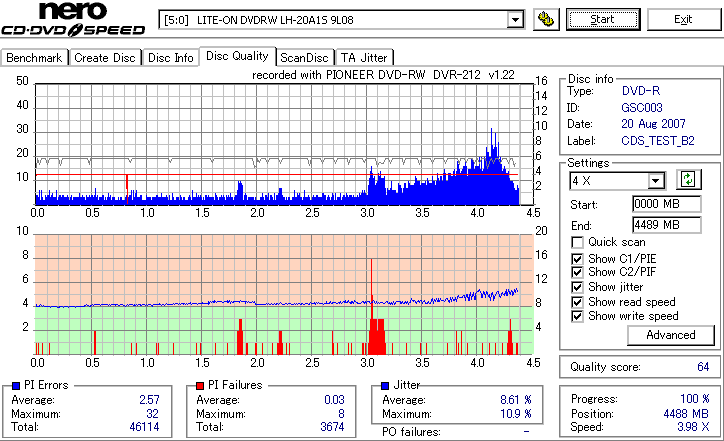Click the green refresh speed icon
Viewport: 724px width, 441px height.
pyautogui.click(x=688, y=179)
